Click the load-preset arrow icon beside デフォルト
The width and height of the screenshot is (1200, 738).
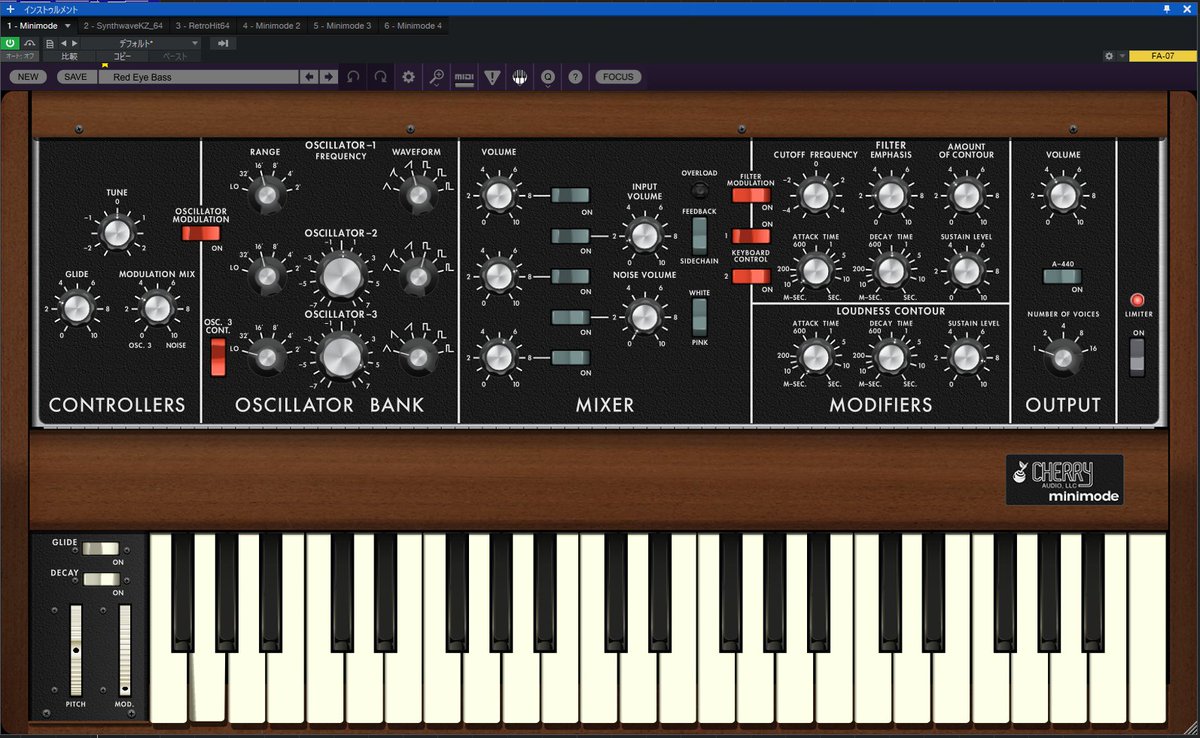point(224,43)
